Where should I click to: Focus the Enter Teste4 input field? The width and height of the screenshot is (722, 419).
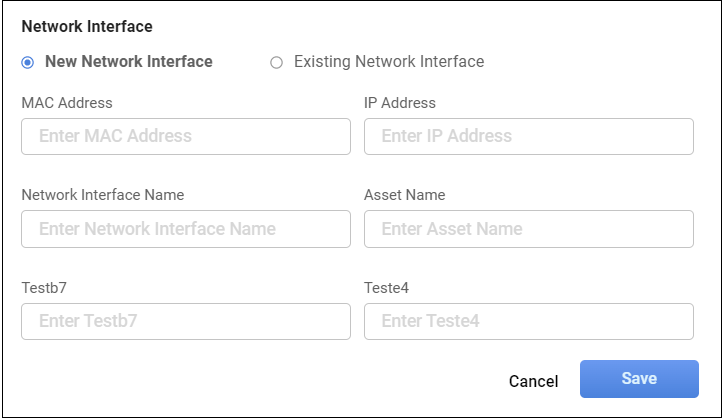(x=528, y=321)
